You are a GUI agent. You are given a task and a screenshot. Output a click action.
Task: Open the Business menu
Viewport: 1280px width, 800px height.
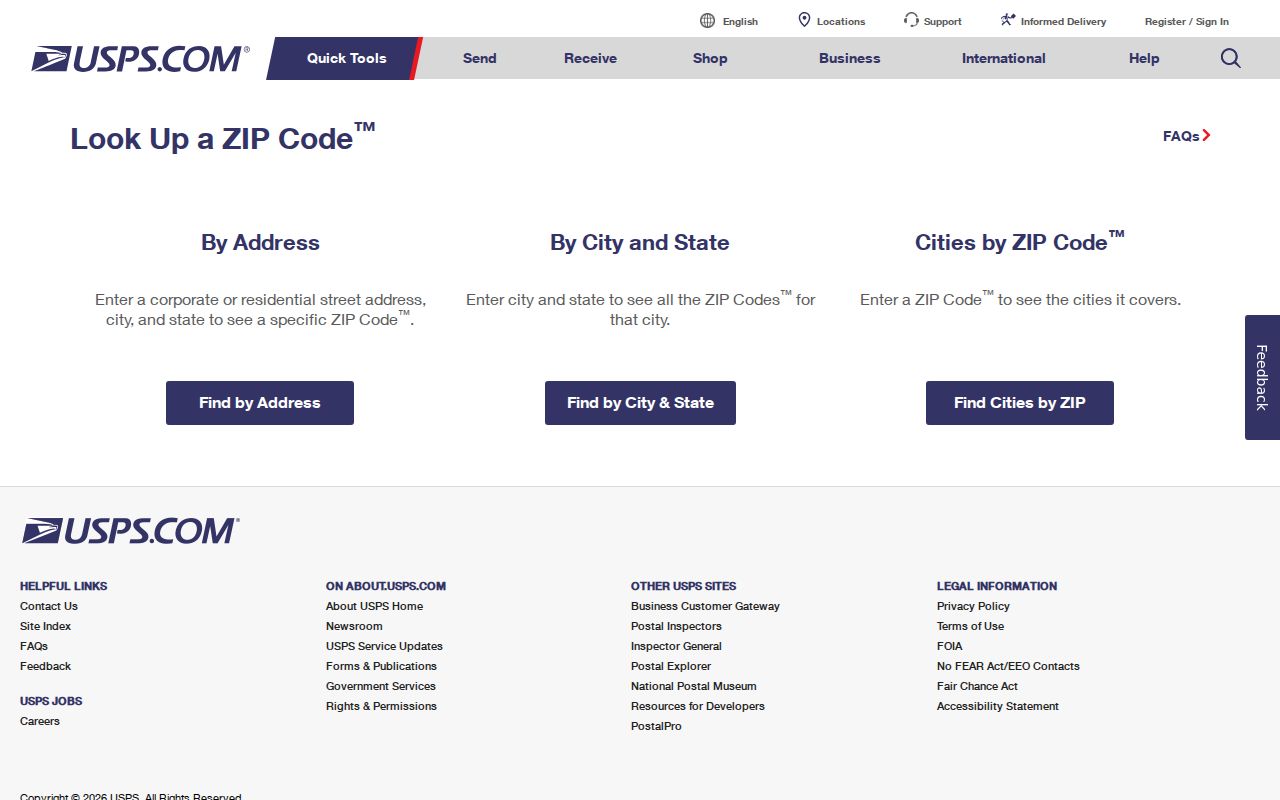tap(850, 58)
